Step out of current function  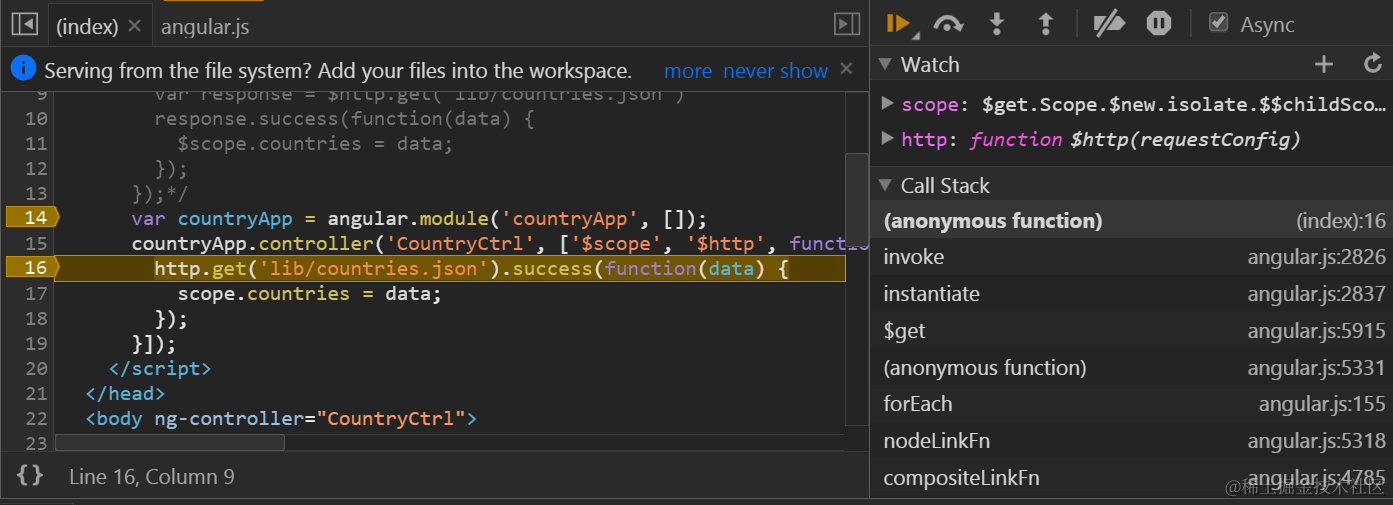coord(1045,24)
